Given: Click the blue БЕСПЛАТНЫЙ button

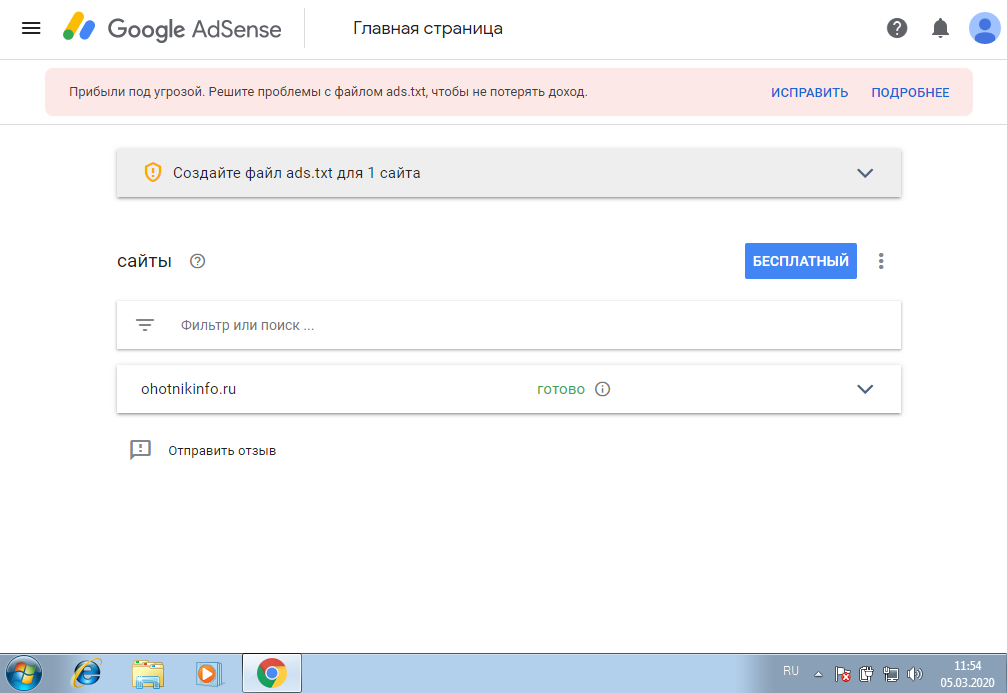Looking at the screenshot, I should (x=800, y=261).
